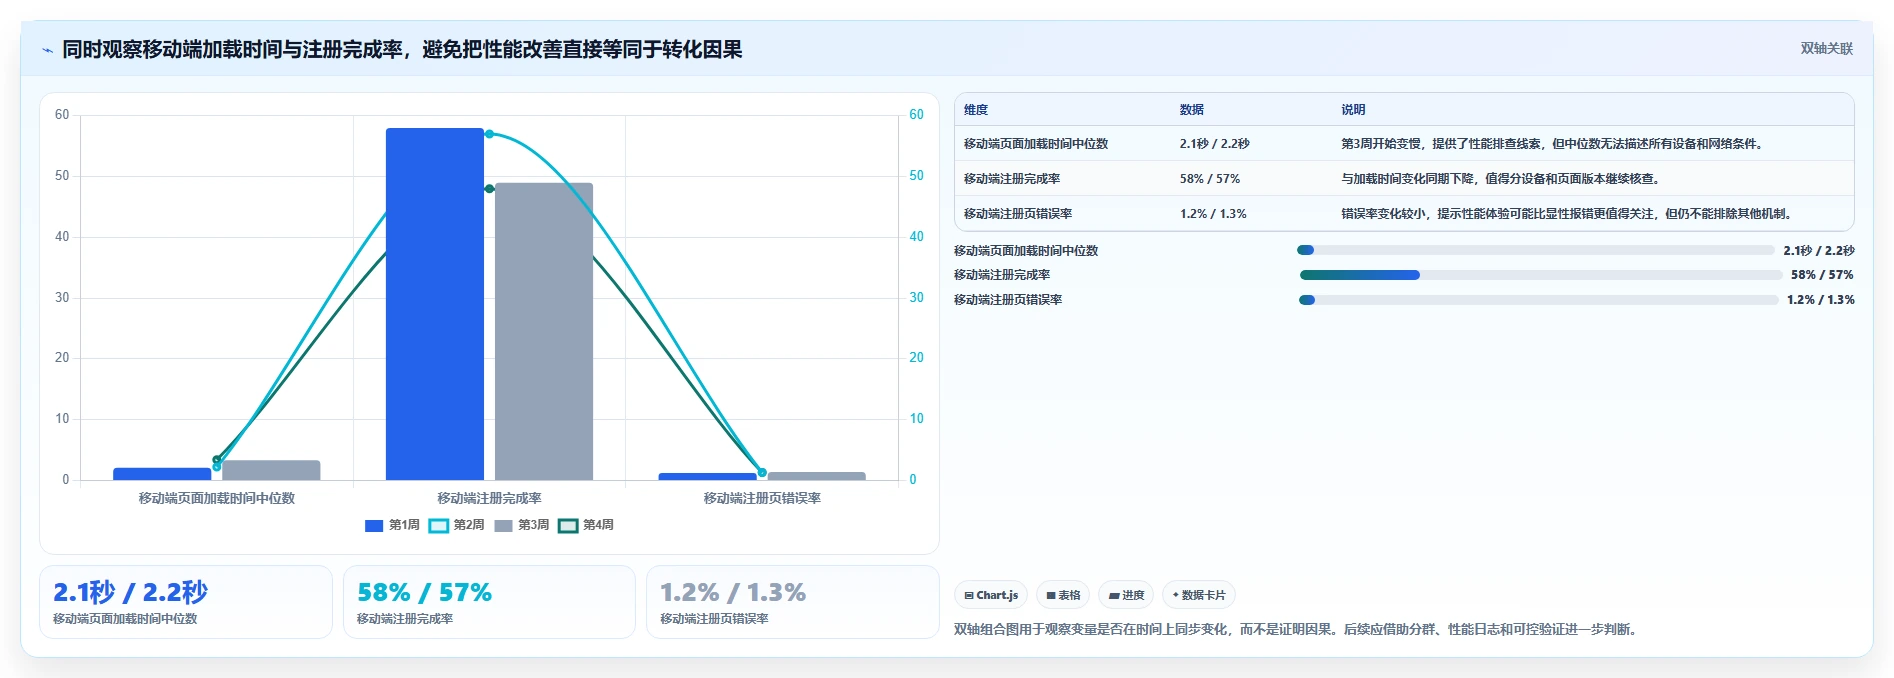The image size is (1894, 678).
Task: Click the 双轴关联 tag in the header
Action: (x=1826, y=48)
